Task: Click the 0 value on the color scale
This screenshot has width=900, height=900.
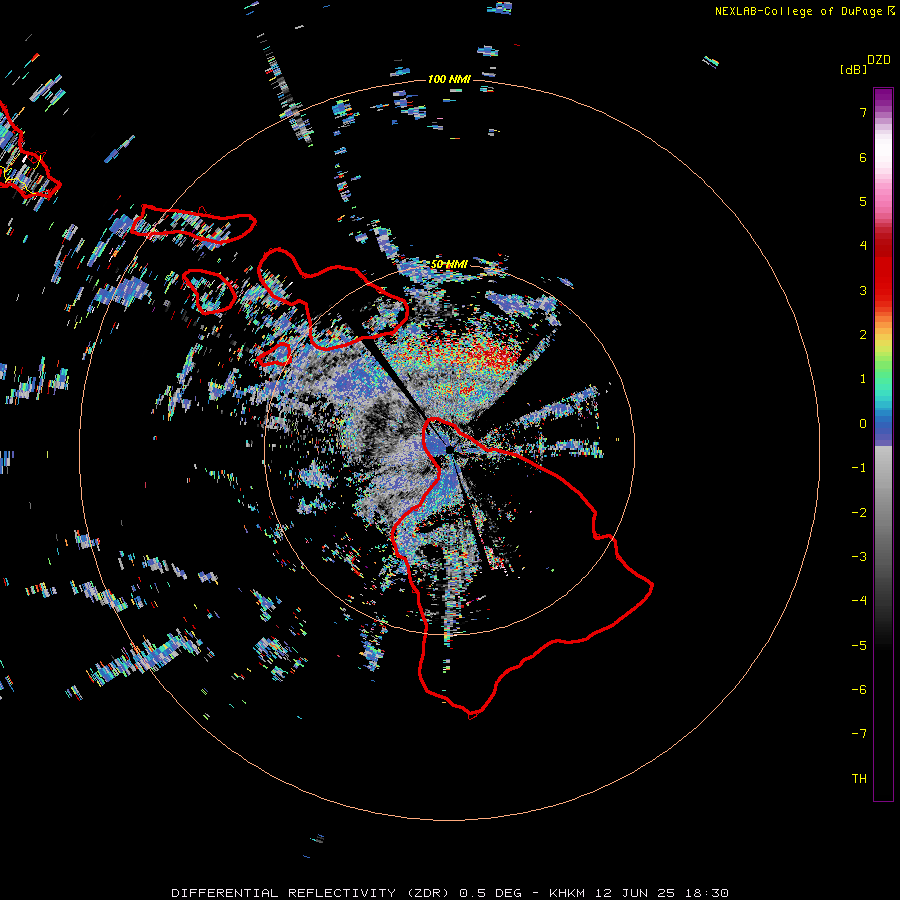Action: (x=863, y=424)
